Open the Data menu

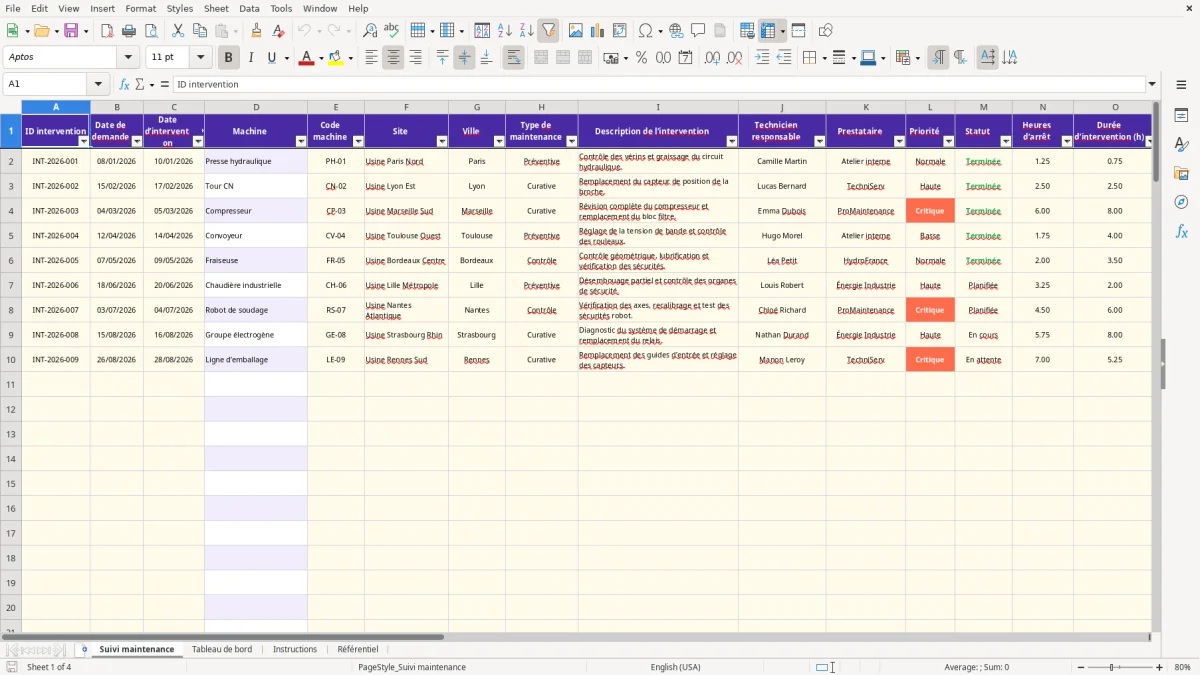(249, 8)
